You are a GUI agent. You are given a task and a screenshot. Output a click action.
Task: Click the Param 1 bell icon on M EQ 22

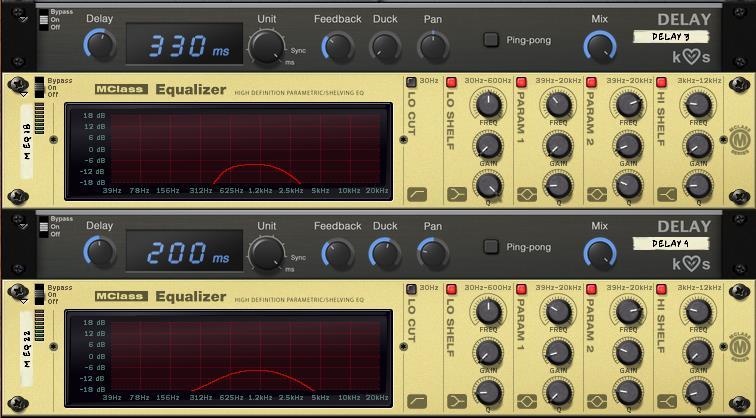(527, 401)
